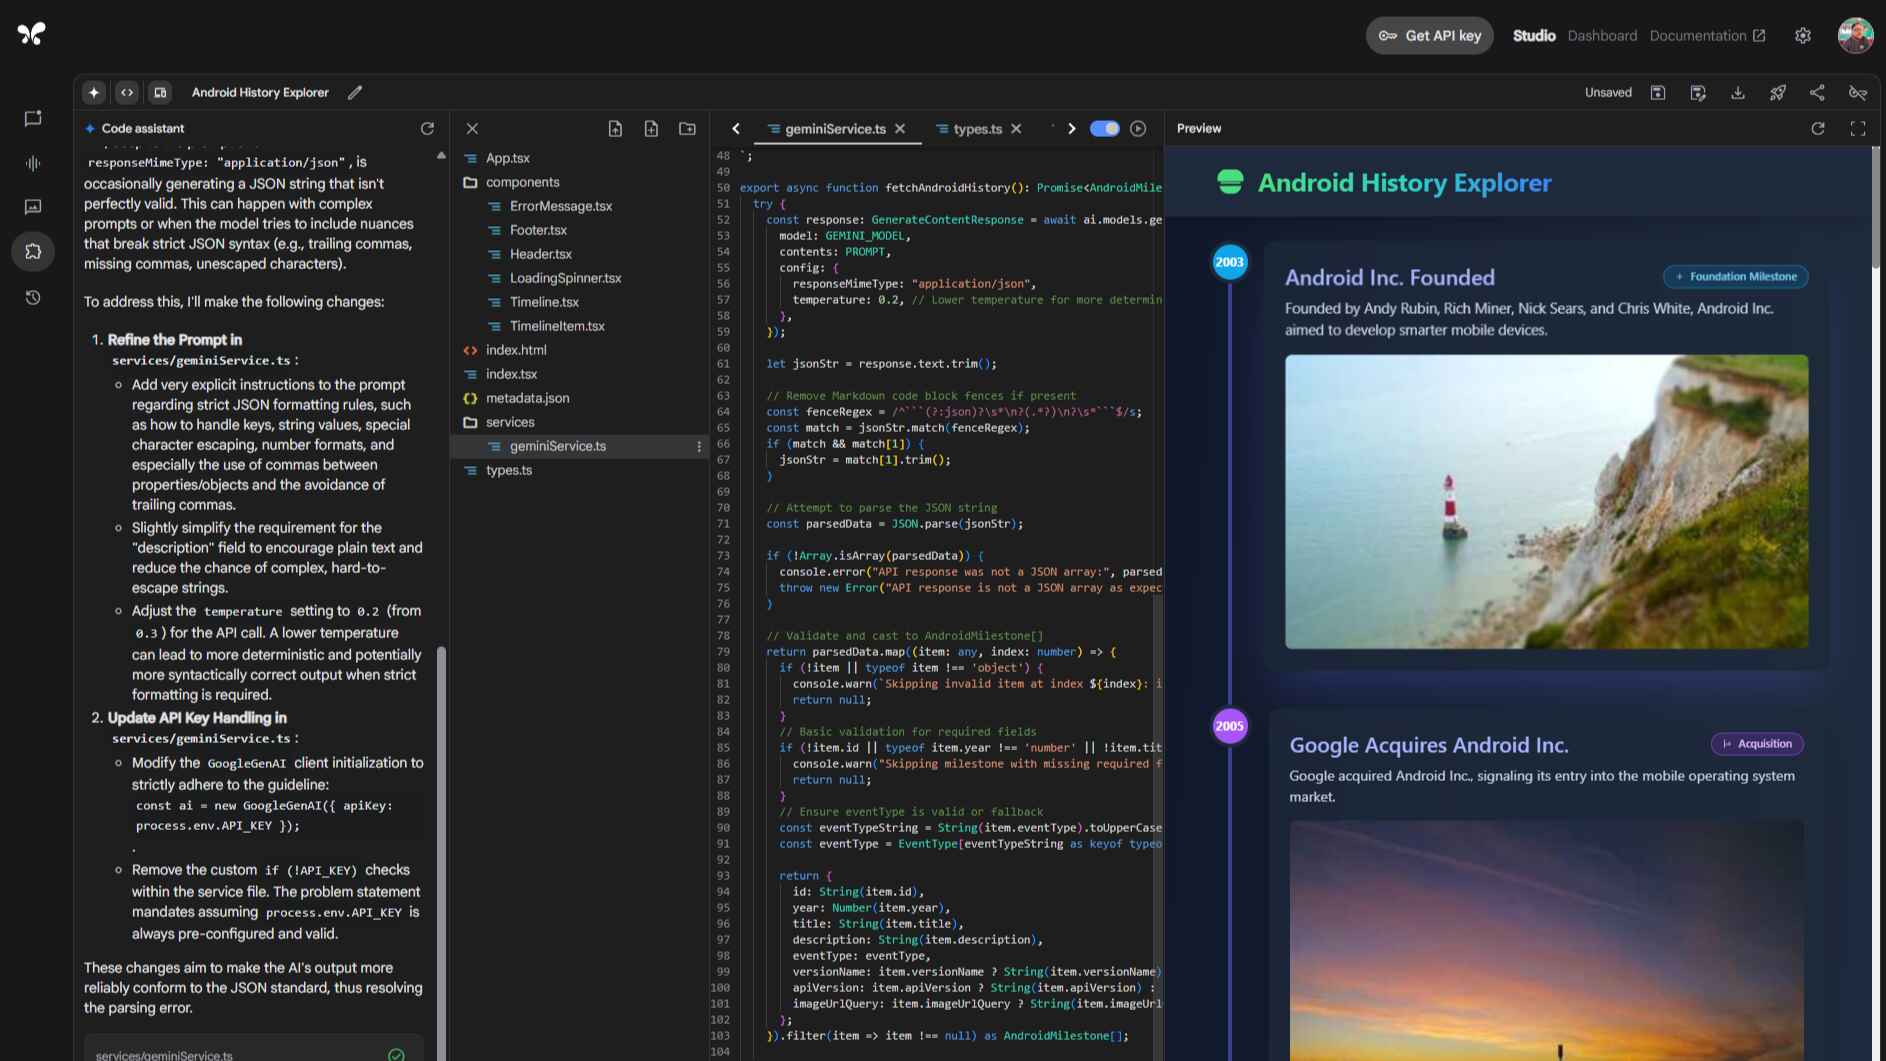Show previous editor tabs arrow
The width and height of the screenshot is (1886, 1061).
pos(736,128)
